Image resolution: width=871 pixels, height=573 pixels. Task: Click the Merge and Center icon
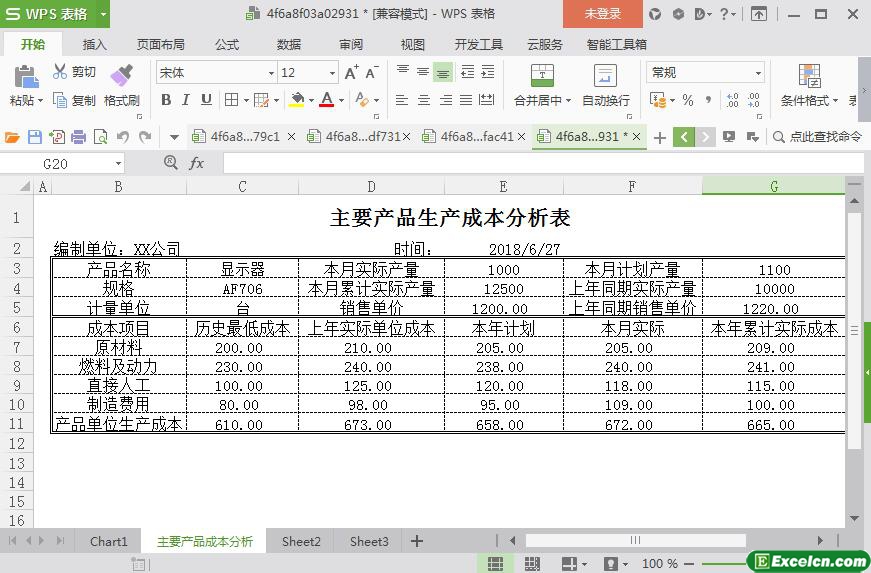[x=542, y=76]
